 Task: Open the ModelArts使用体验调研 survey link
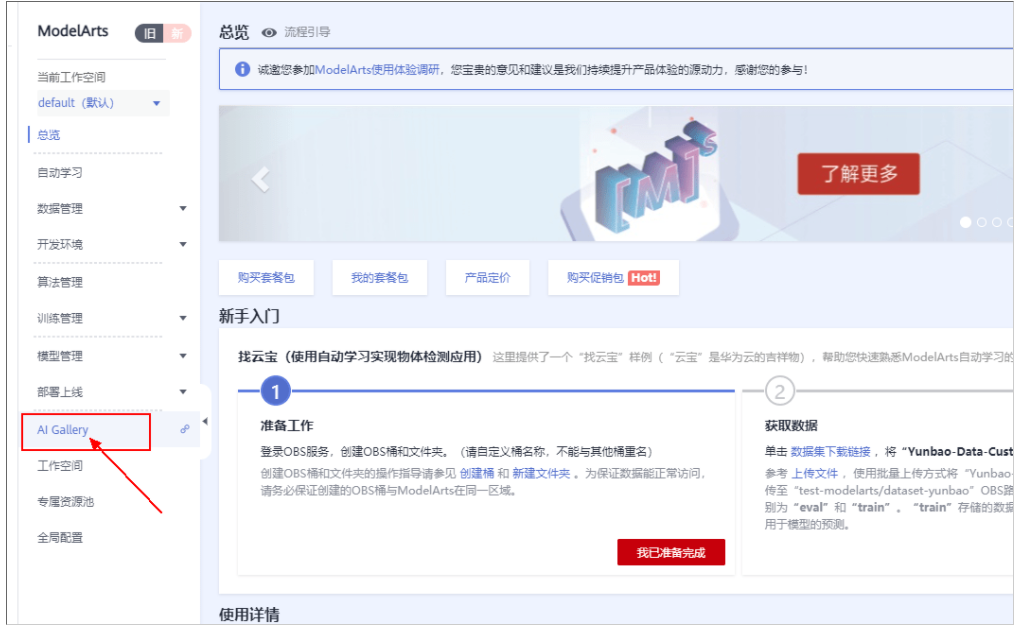click(377, 69)
